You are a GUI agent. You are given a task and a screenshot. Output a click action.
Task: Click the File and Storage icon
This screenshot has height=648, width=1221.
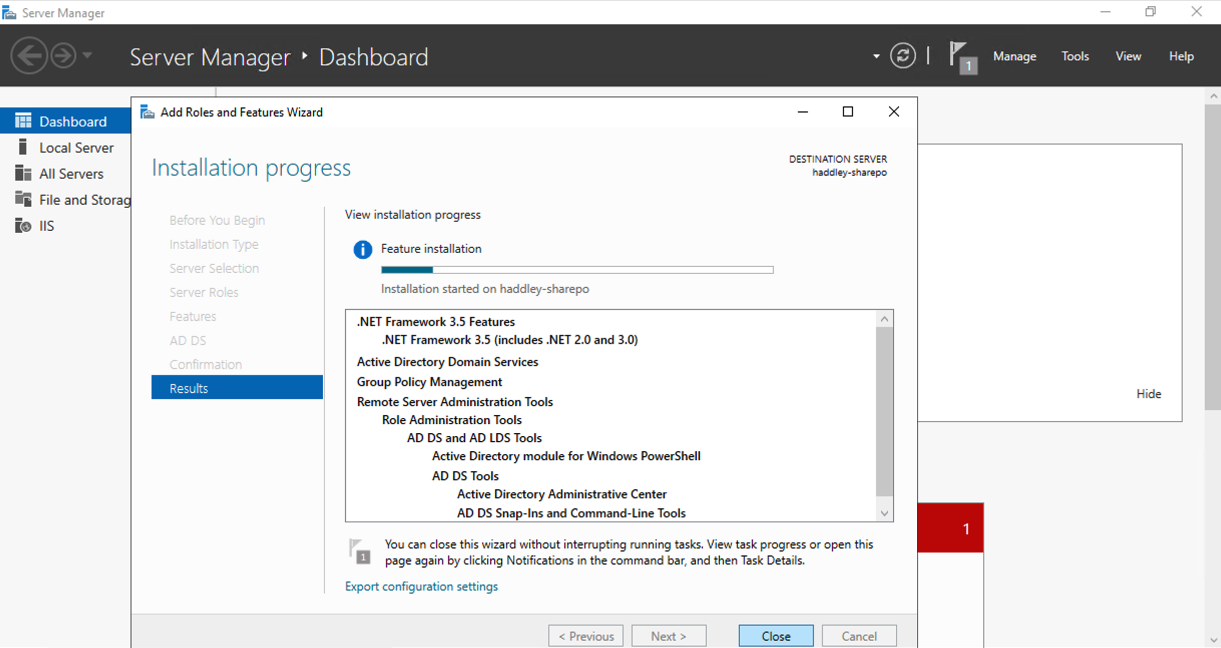tap(23, 199)
